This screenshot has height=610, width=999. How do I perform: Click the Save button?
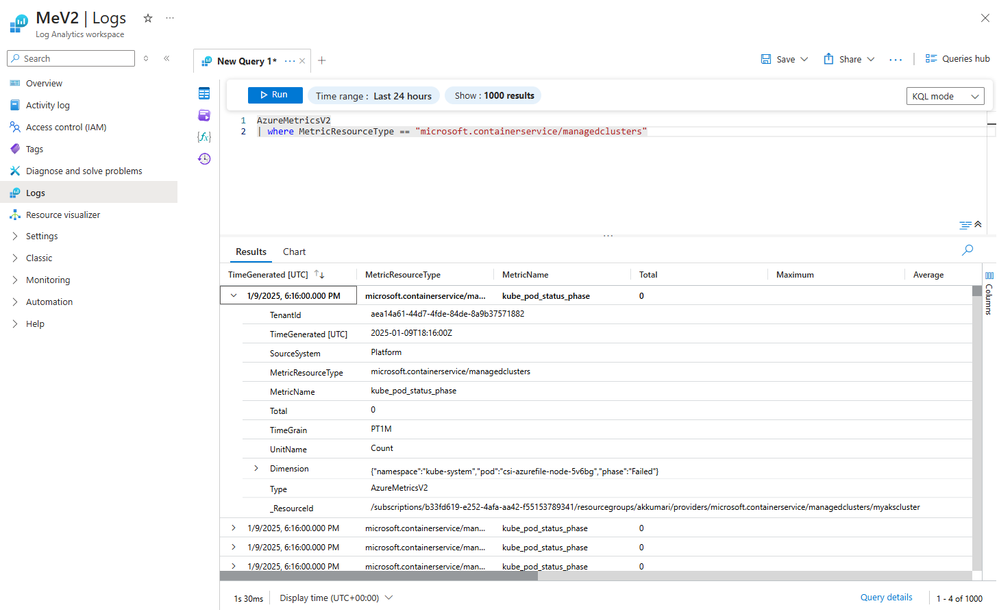click(x=778, y=59)
